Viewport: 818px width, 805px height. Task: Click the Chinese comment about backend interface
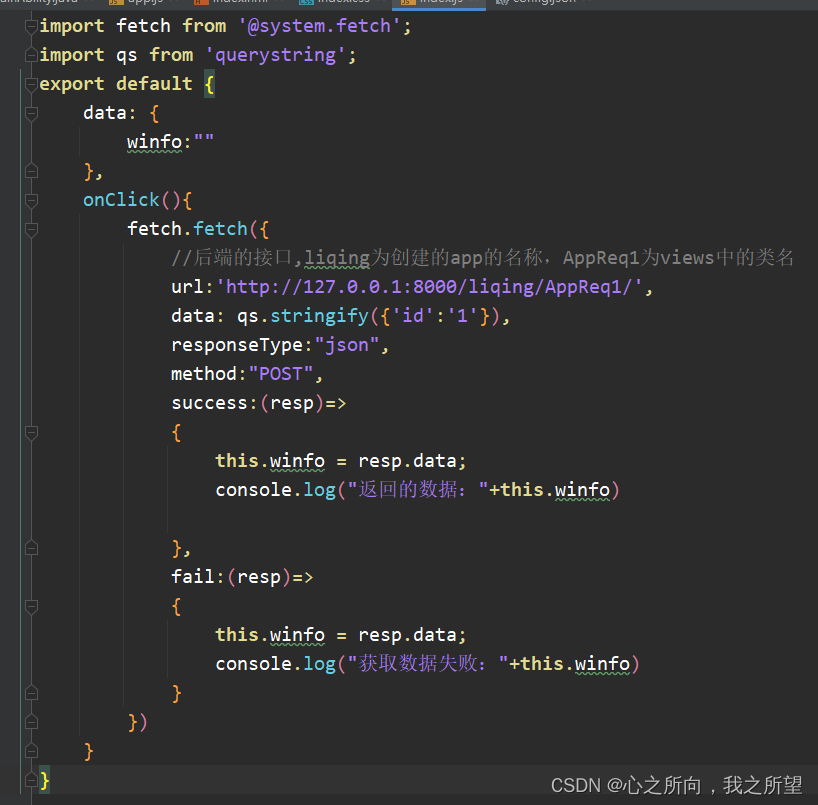[483, 258]
